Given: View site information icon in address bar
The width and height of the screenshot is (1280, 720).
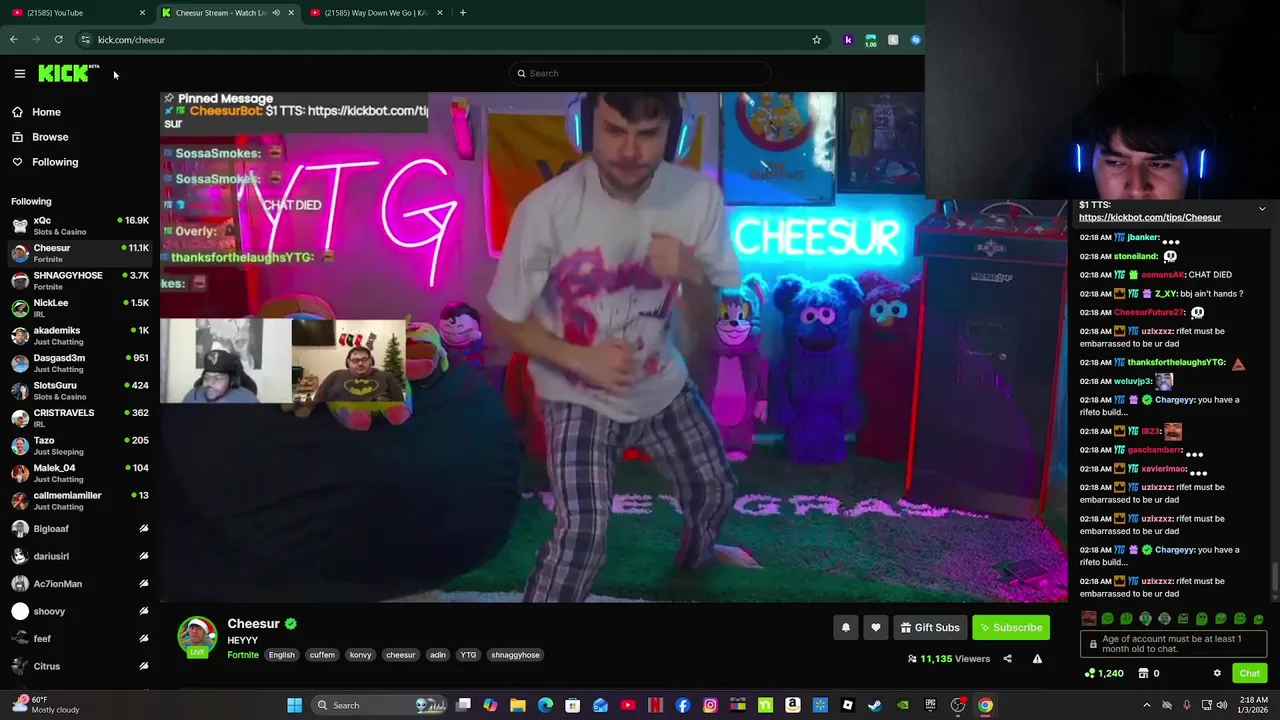Looking at the screenshot, I should pos(85,40).
